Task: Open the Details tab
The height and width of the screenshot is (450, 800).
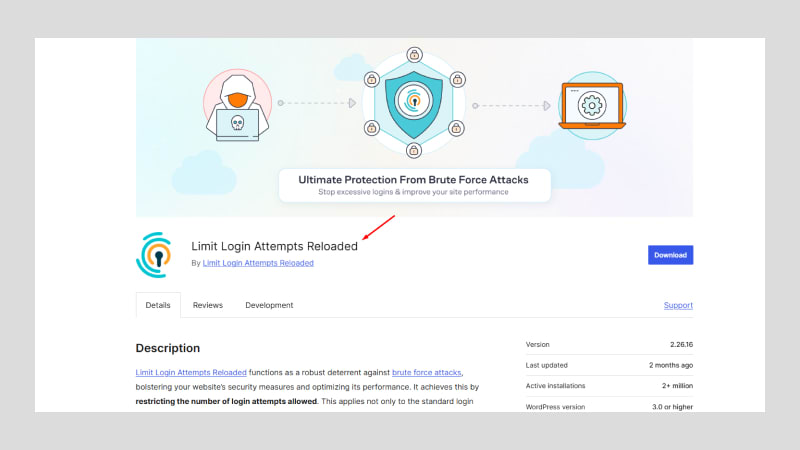Action: pyautogui.click(x=158, y=305)
